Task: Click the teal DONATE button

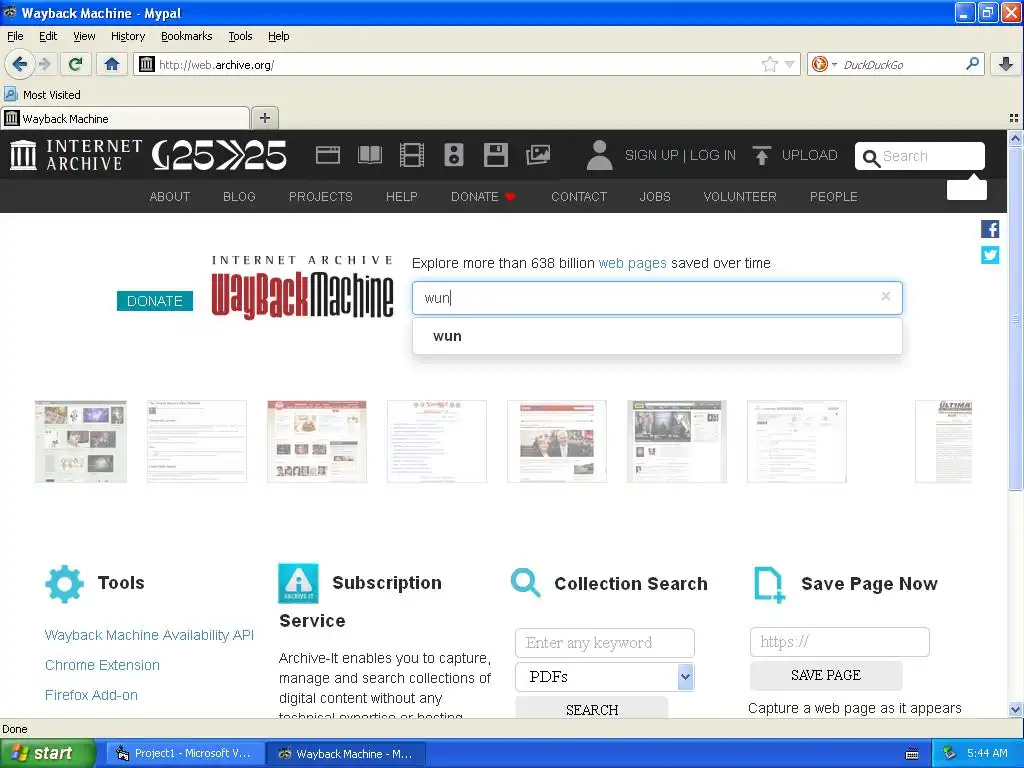Action: pos(155,301)
